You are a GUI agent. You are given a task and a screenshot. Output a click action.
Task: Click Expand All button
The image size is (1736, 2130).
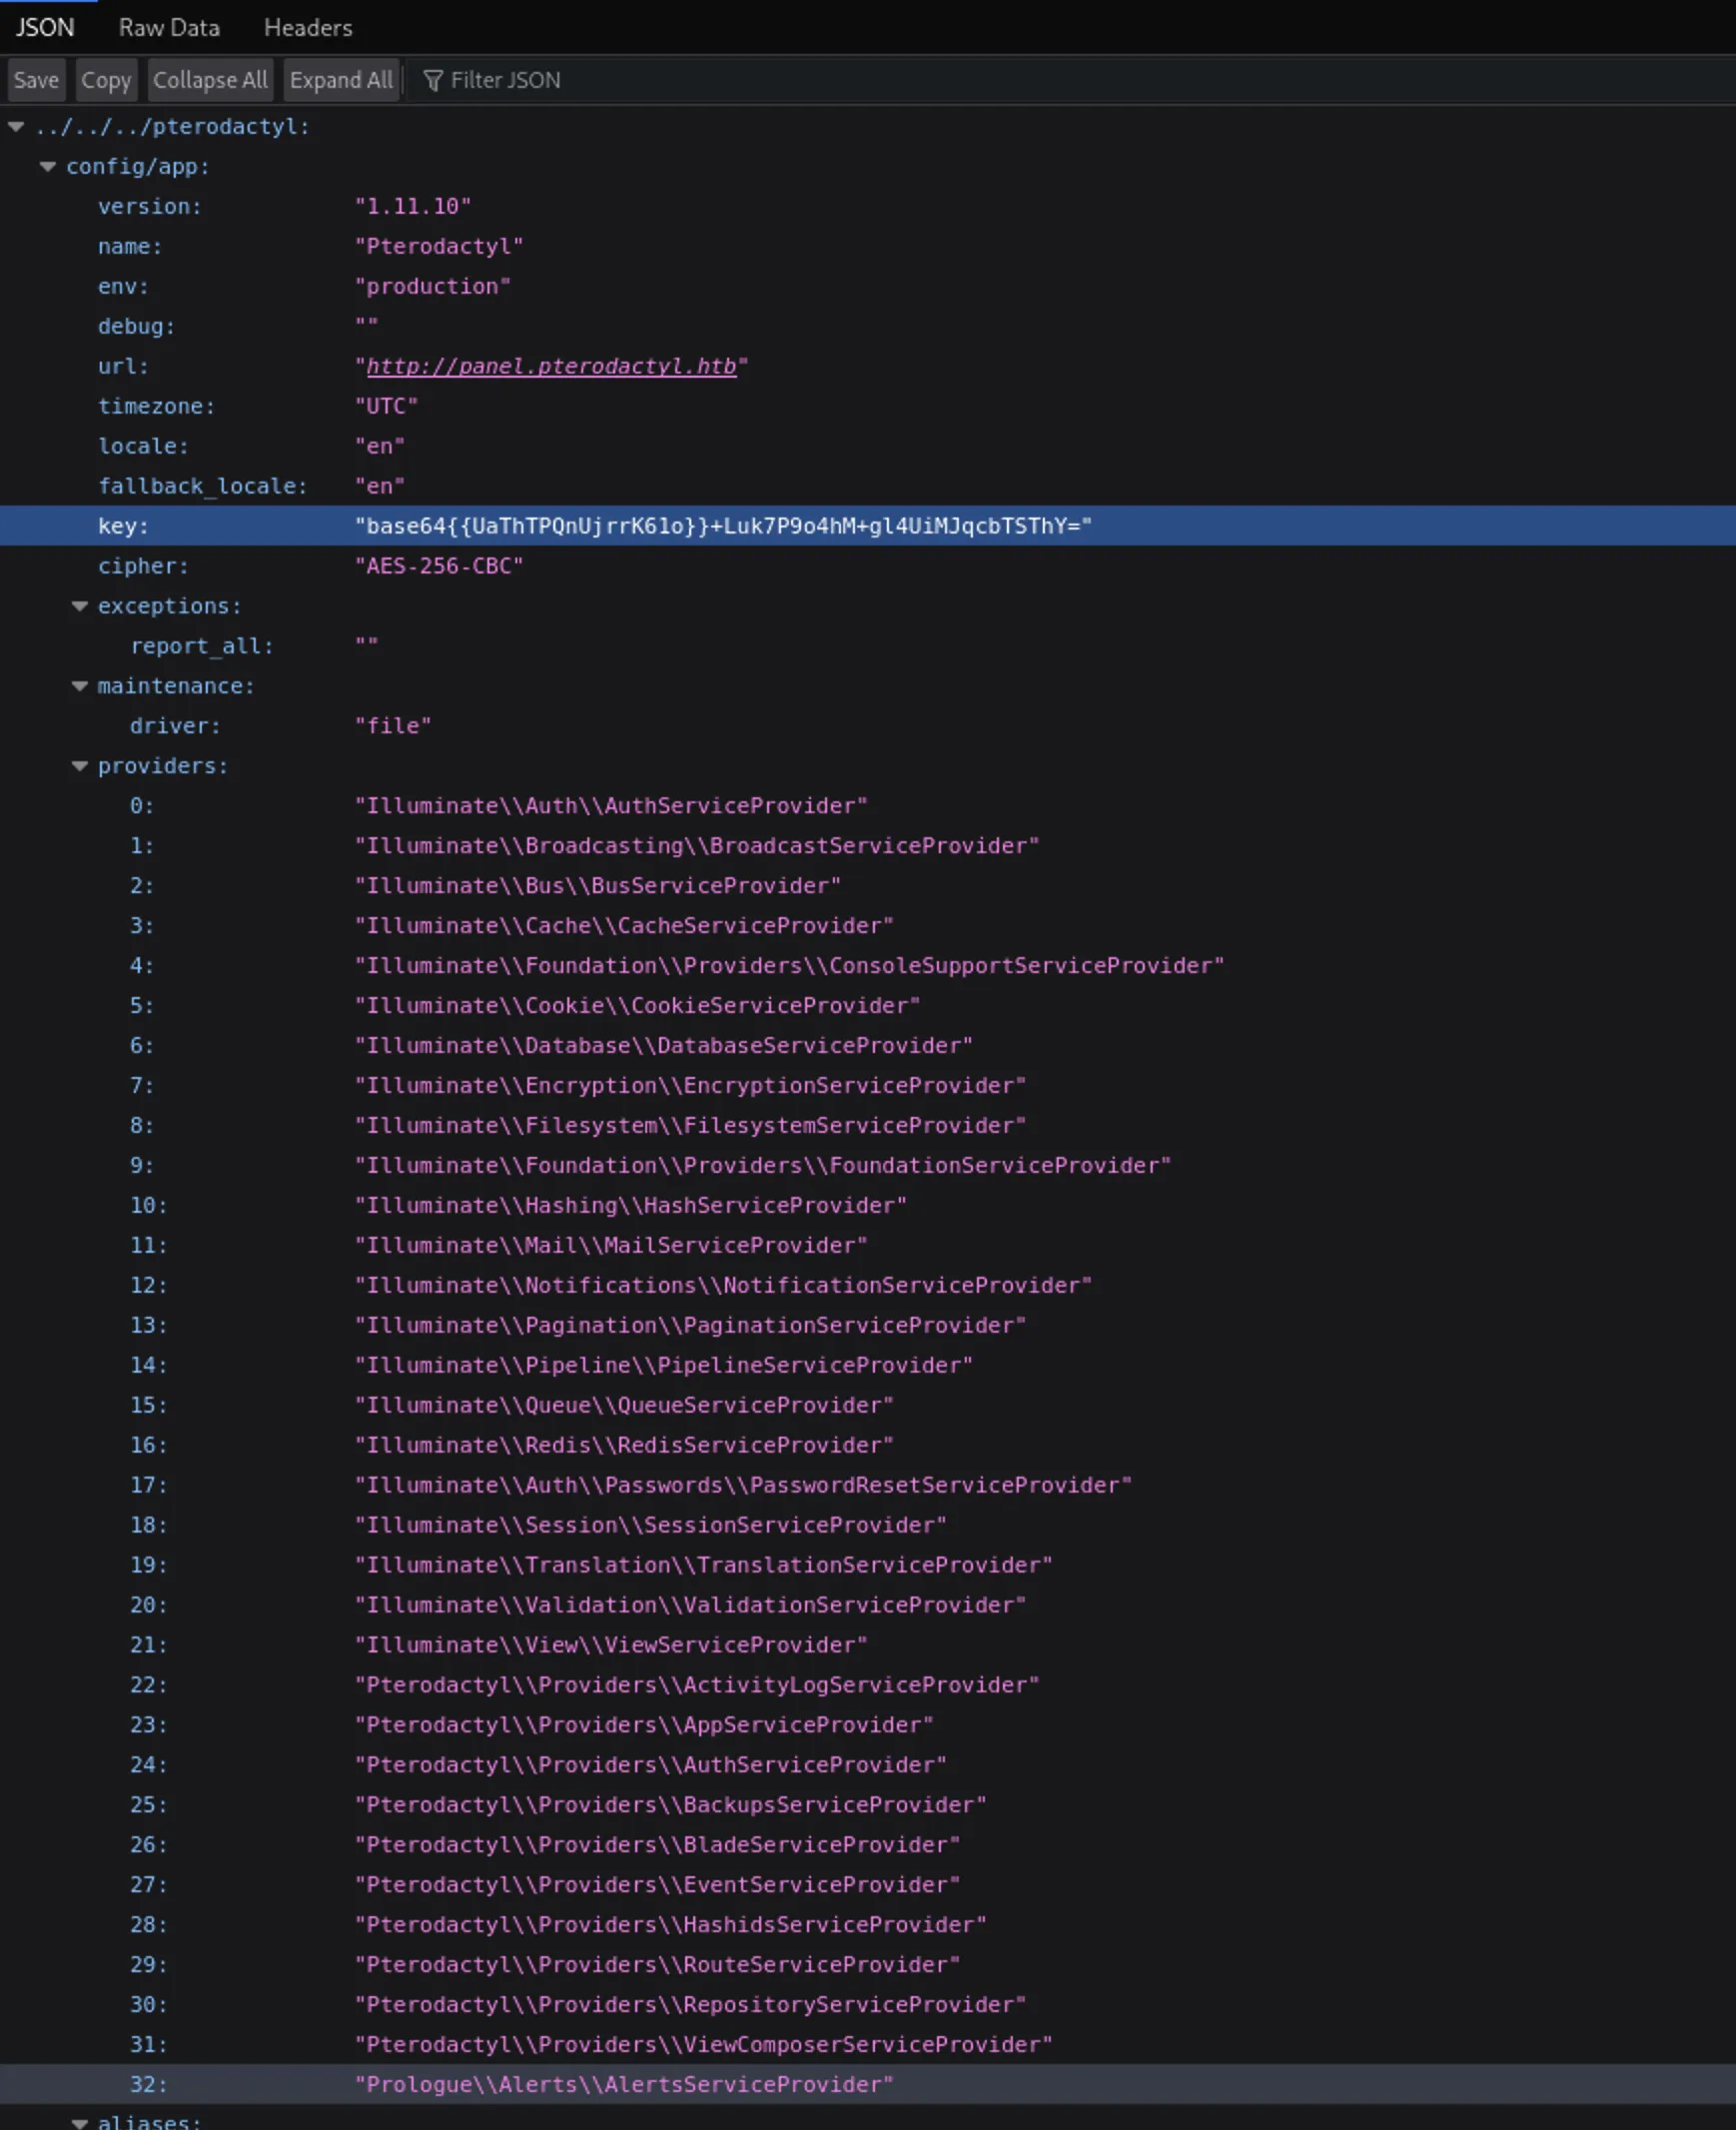click(x=341, y=80)
